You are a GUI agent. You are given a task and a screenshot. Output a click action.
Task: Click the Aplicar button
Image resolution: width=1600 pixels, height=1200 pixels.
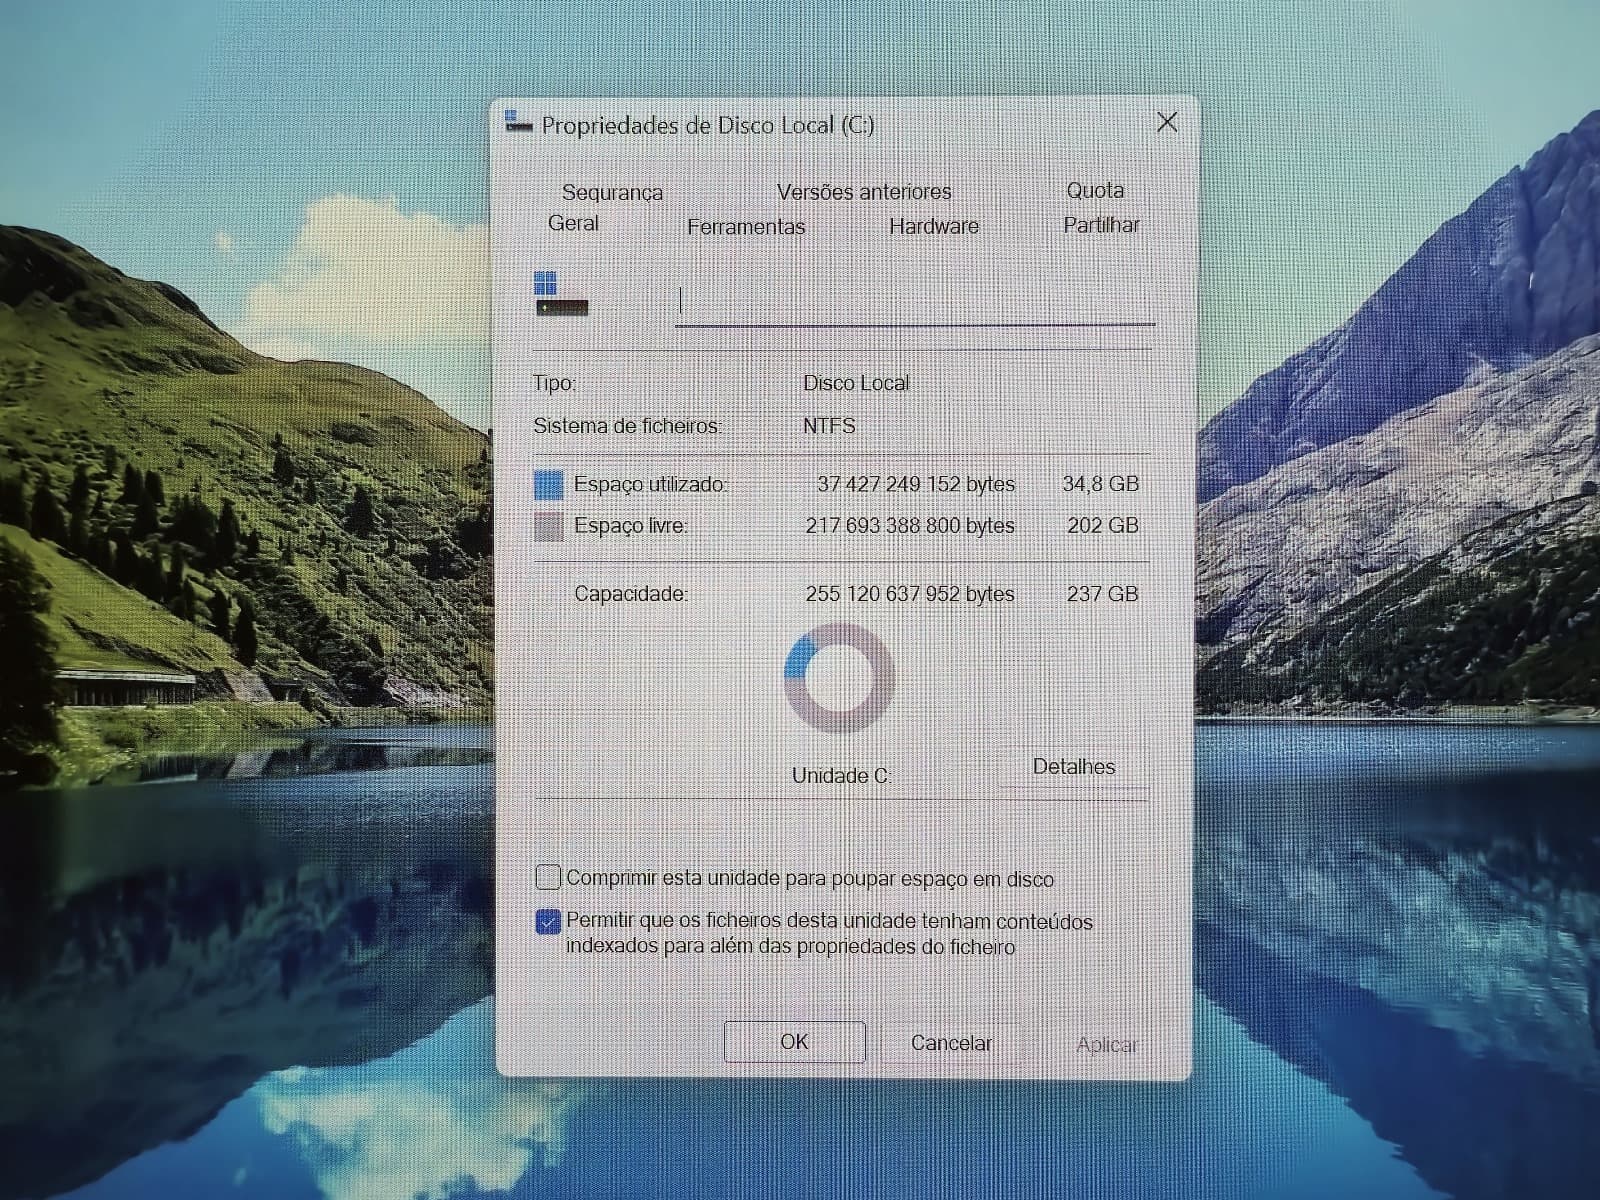click(1107, 1045)
